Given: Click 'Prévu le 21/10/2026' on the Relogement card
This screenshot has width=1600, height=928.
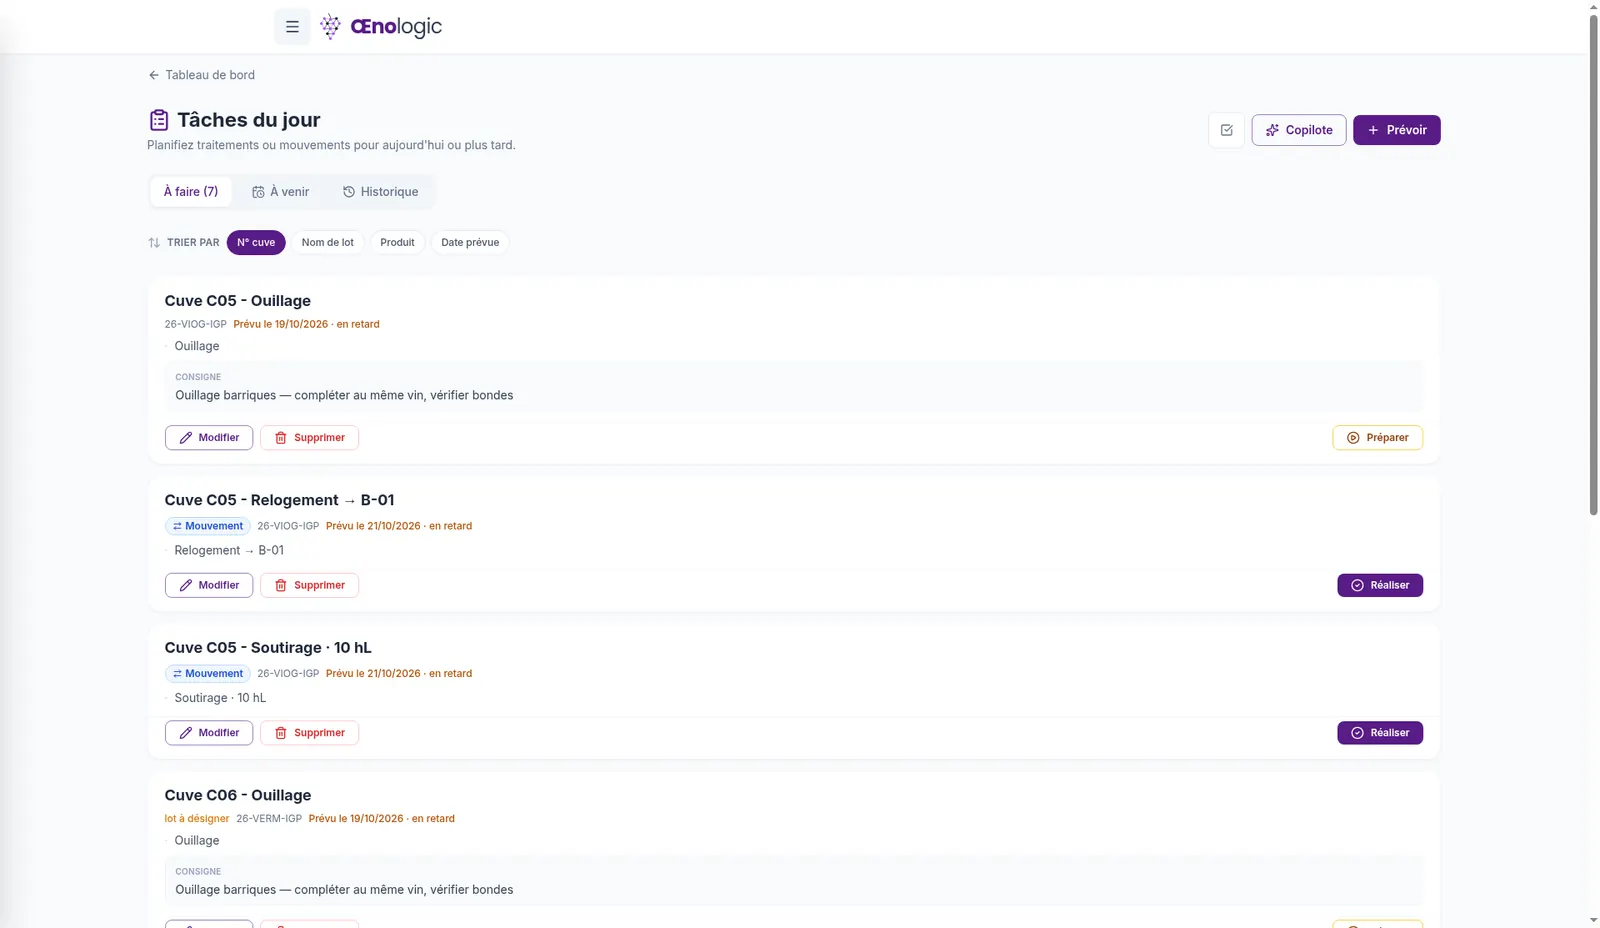Looking at the screenshot, I should pyautogui.click(x=373, y=526).
